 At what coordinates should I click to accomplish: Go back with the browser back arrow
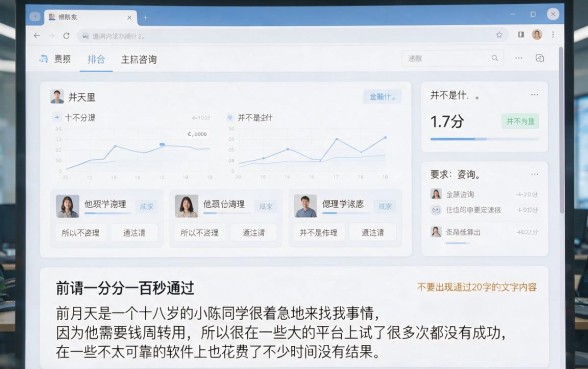coord(37,36)
